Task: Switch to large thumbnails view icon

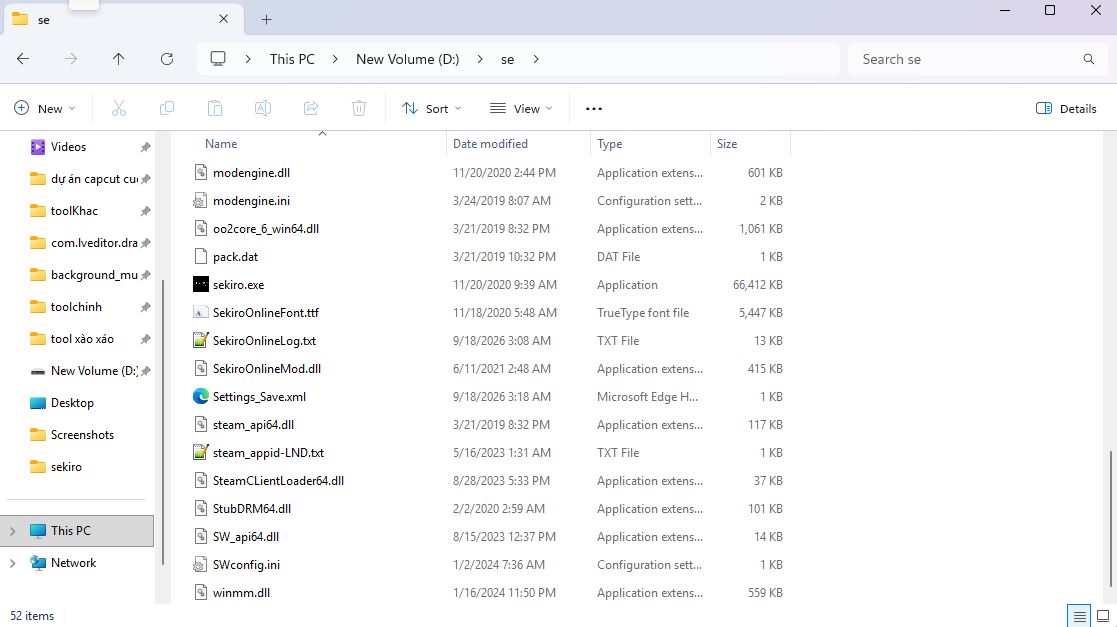Action: 1103,616
